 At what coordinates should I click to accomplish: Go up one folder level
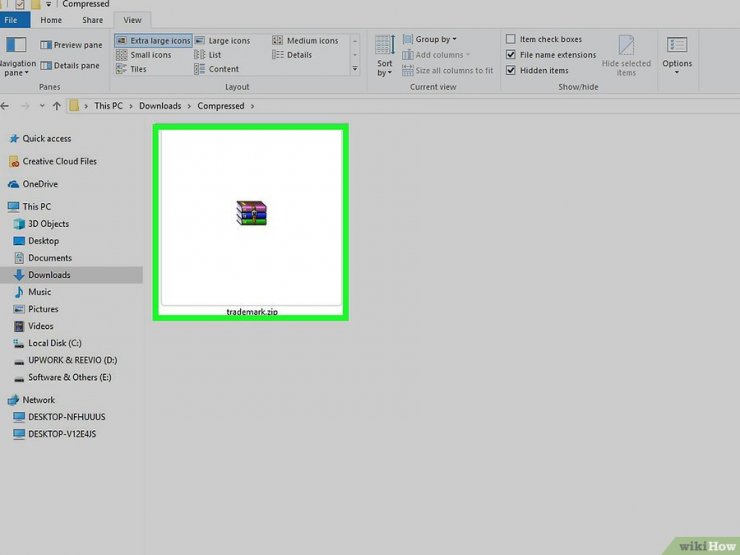pyautogui.click(x=57, y=106)
